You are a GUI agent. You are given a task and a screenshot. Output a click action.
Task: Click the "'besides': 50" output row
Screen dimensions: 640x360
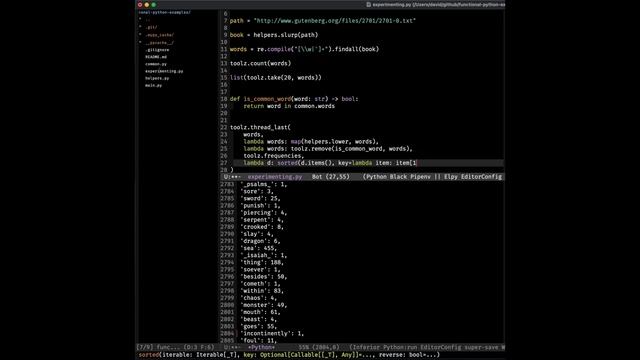(264, 277)
